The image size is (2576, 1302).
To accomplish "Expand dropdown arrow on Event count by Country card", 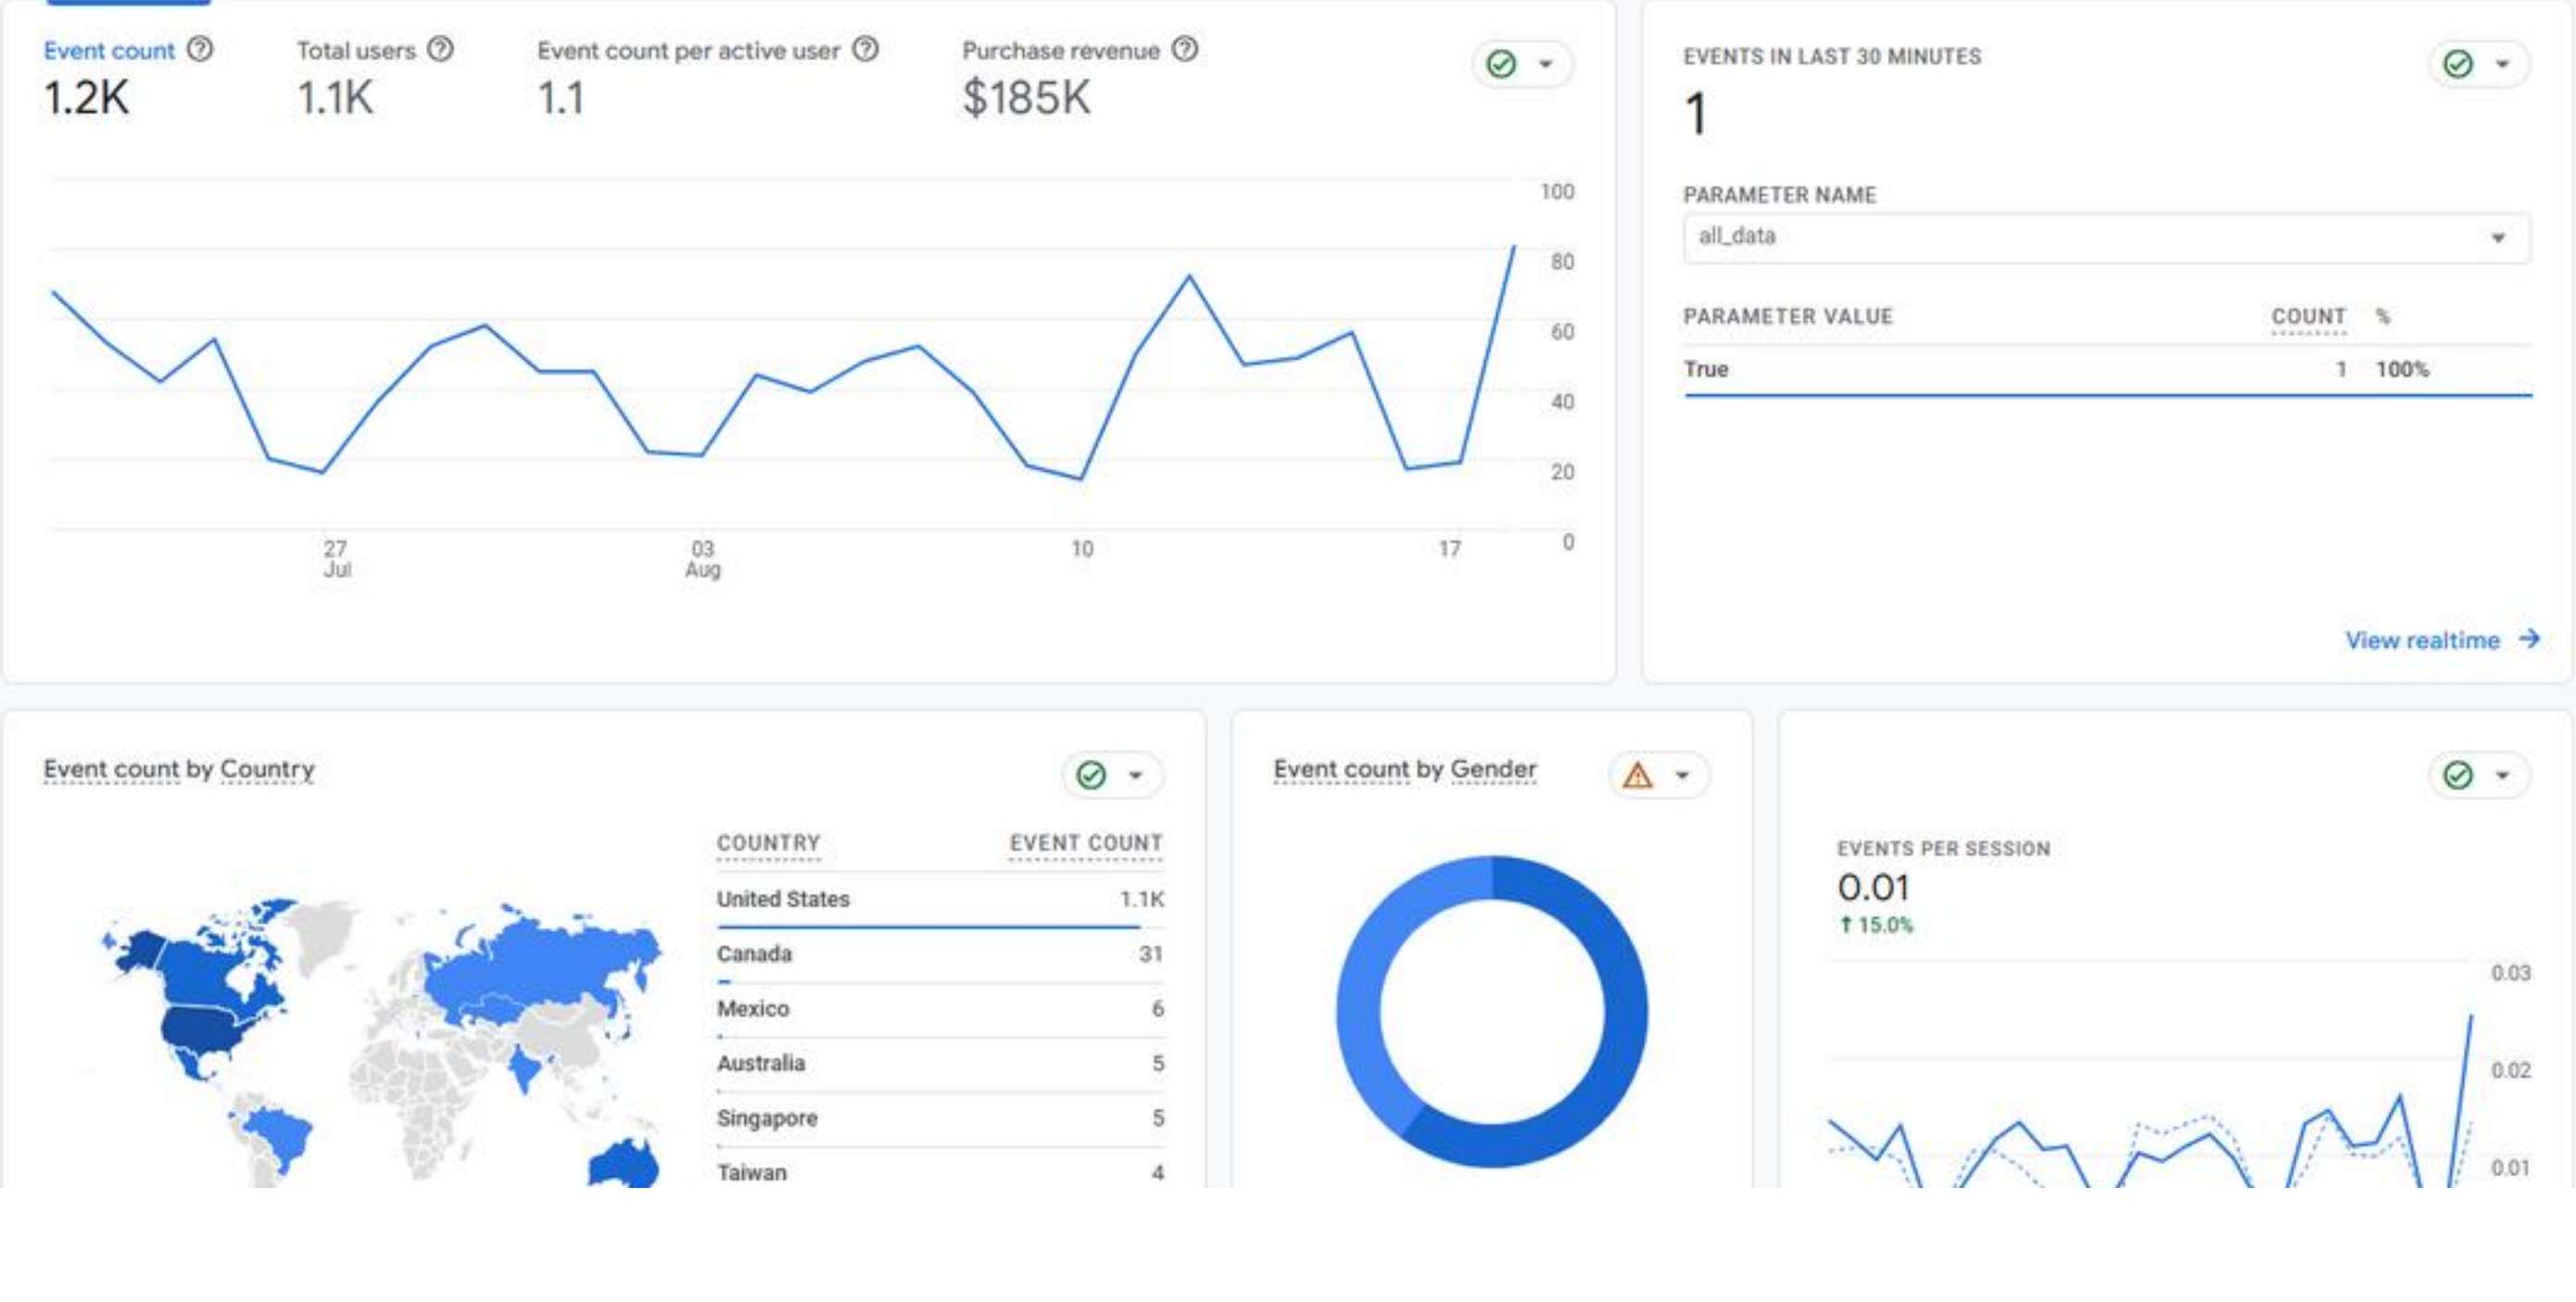I will pos(1135,775).
